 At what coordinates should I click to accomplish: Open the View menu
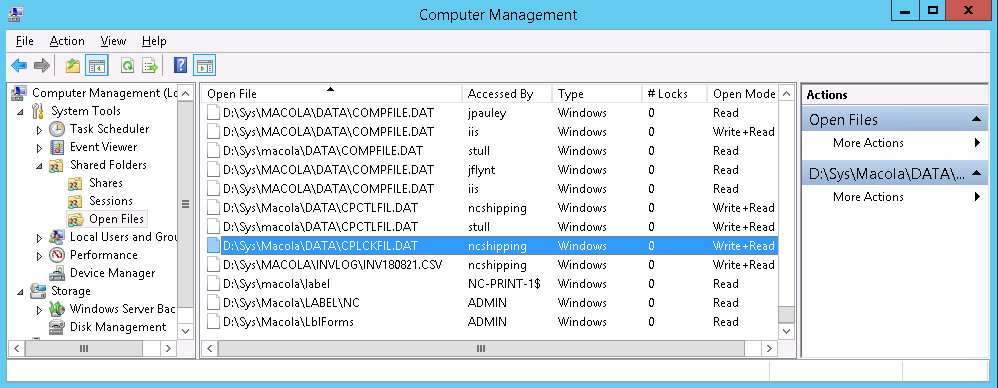[113, 41]
